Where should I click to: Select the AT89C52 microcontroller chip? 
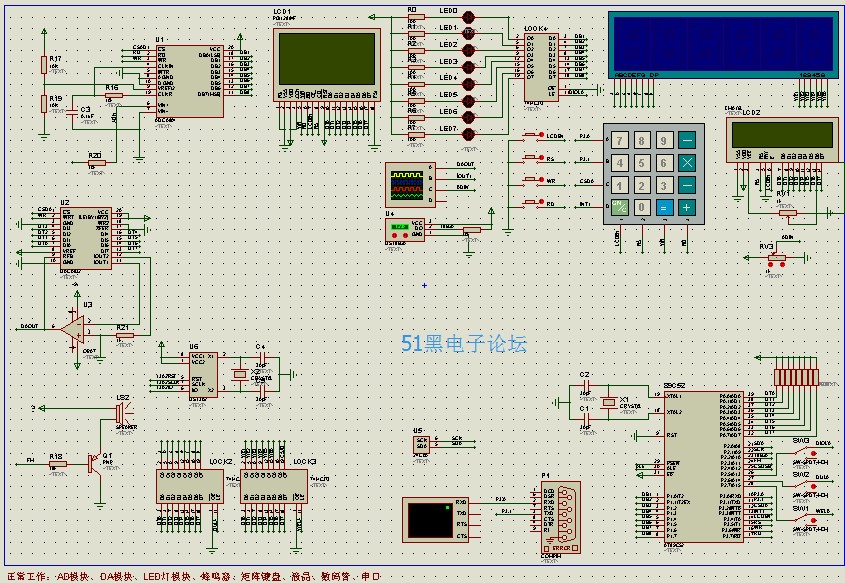(x=702, y=466)
